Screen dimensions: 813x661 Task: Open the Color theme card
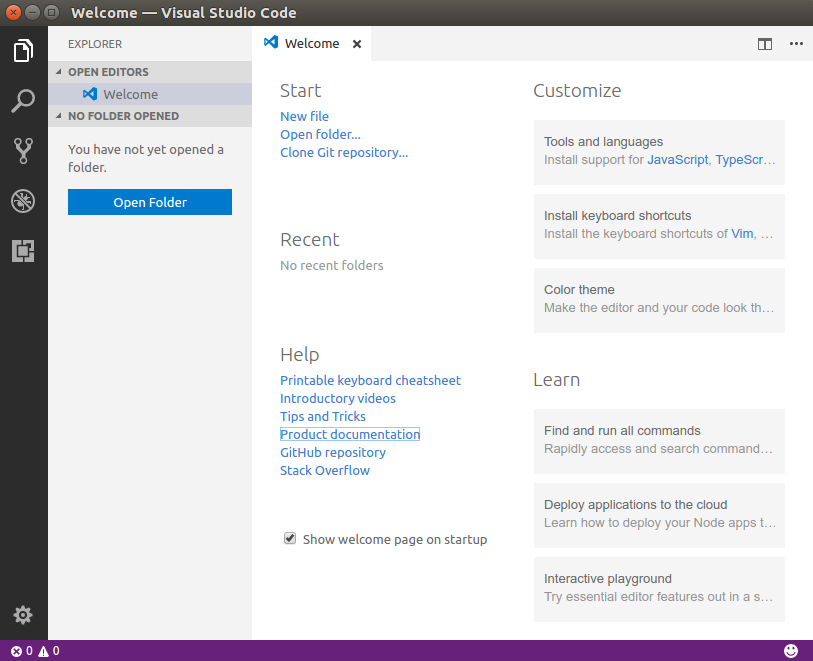coord(659,300)
